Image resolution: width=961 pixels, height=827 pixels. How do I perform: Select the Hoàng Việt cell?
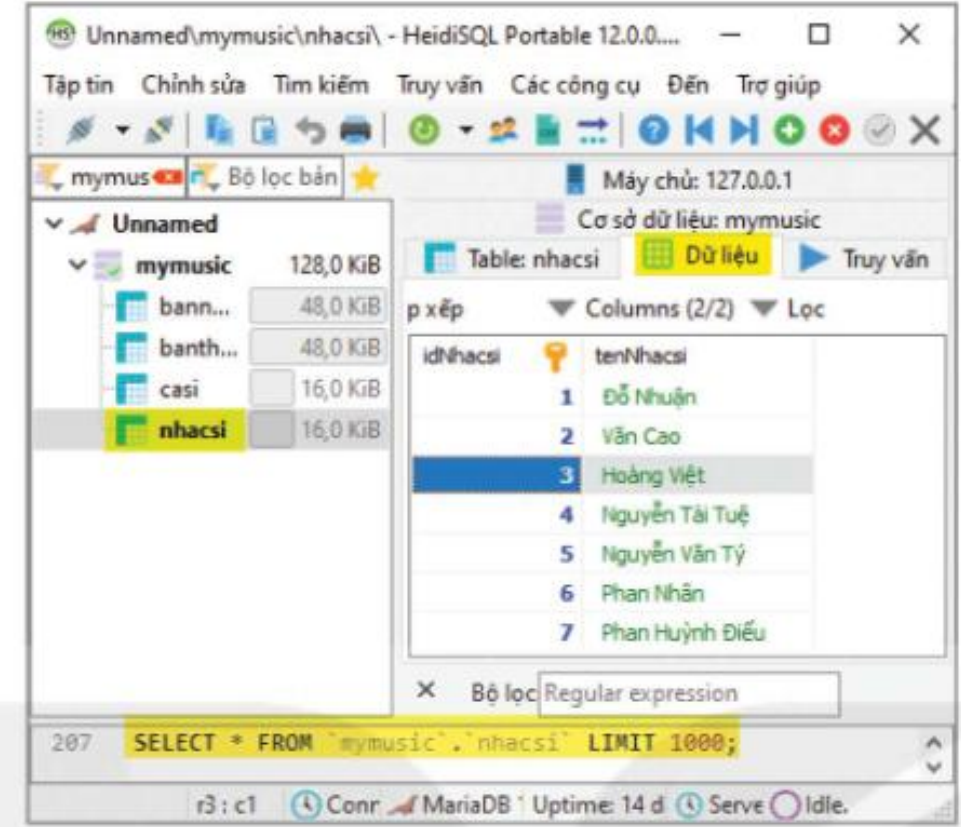(697, 475)
